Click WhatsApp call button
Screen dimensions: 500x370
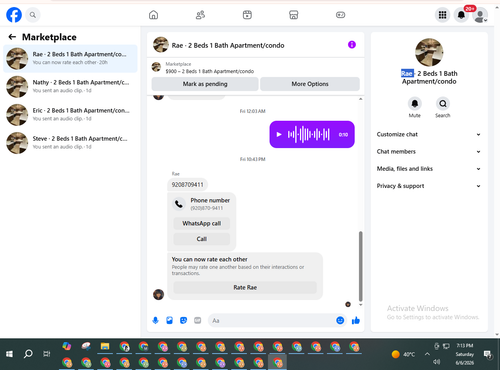pos(202,223)
